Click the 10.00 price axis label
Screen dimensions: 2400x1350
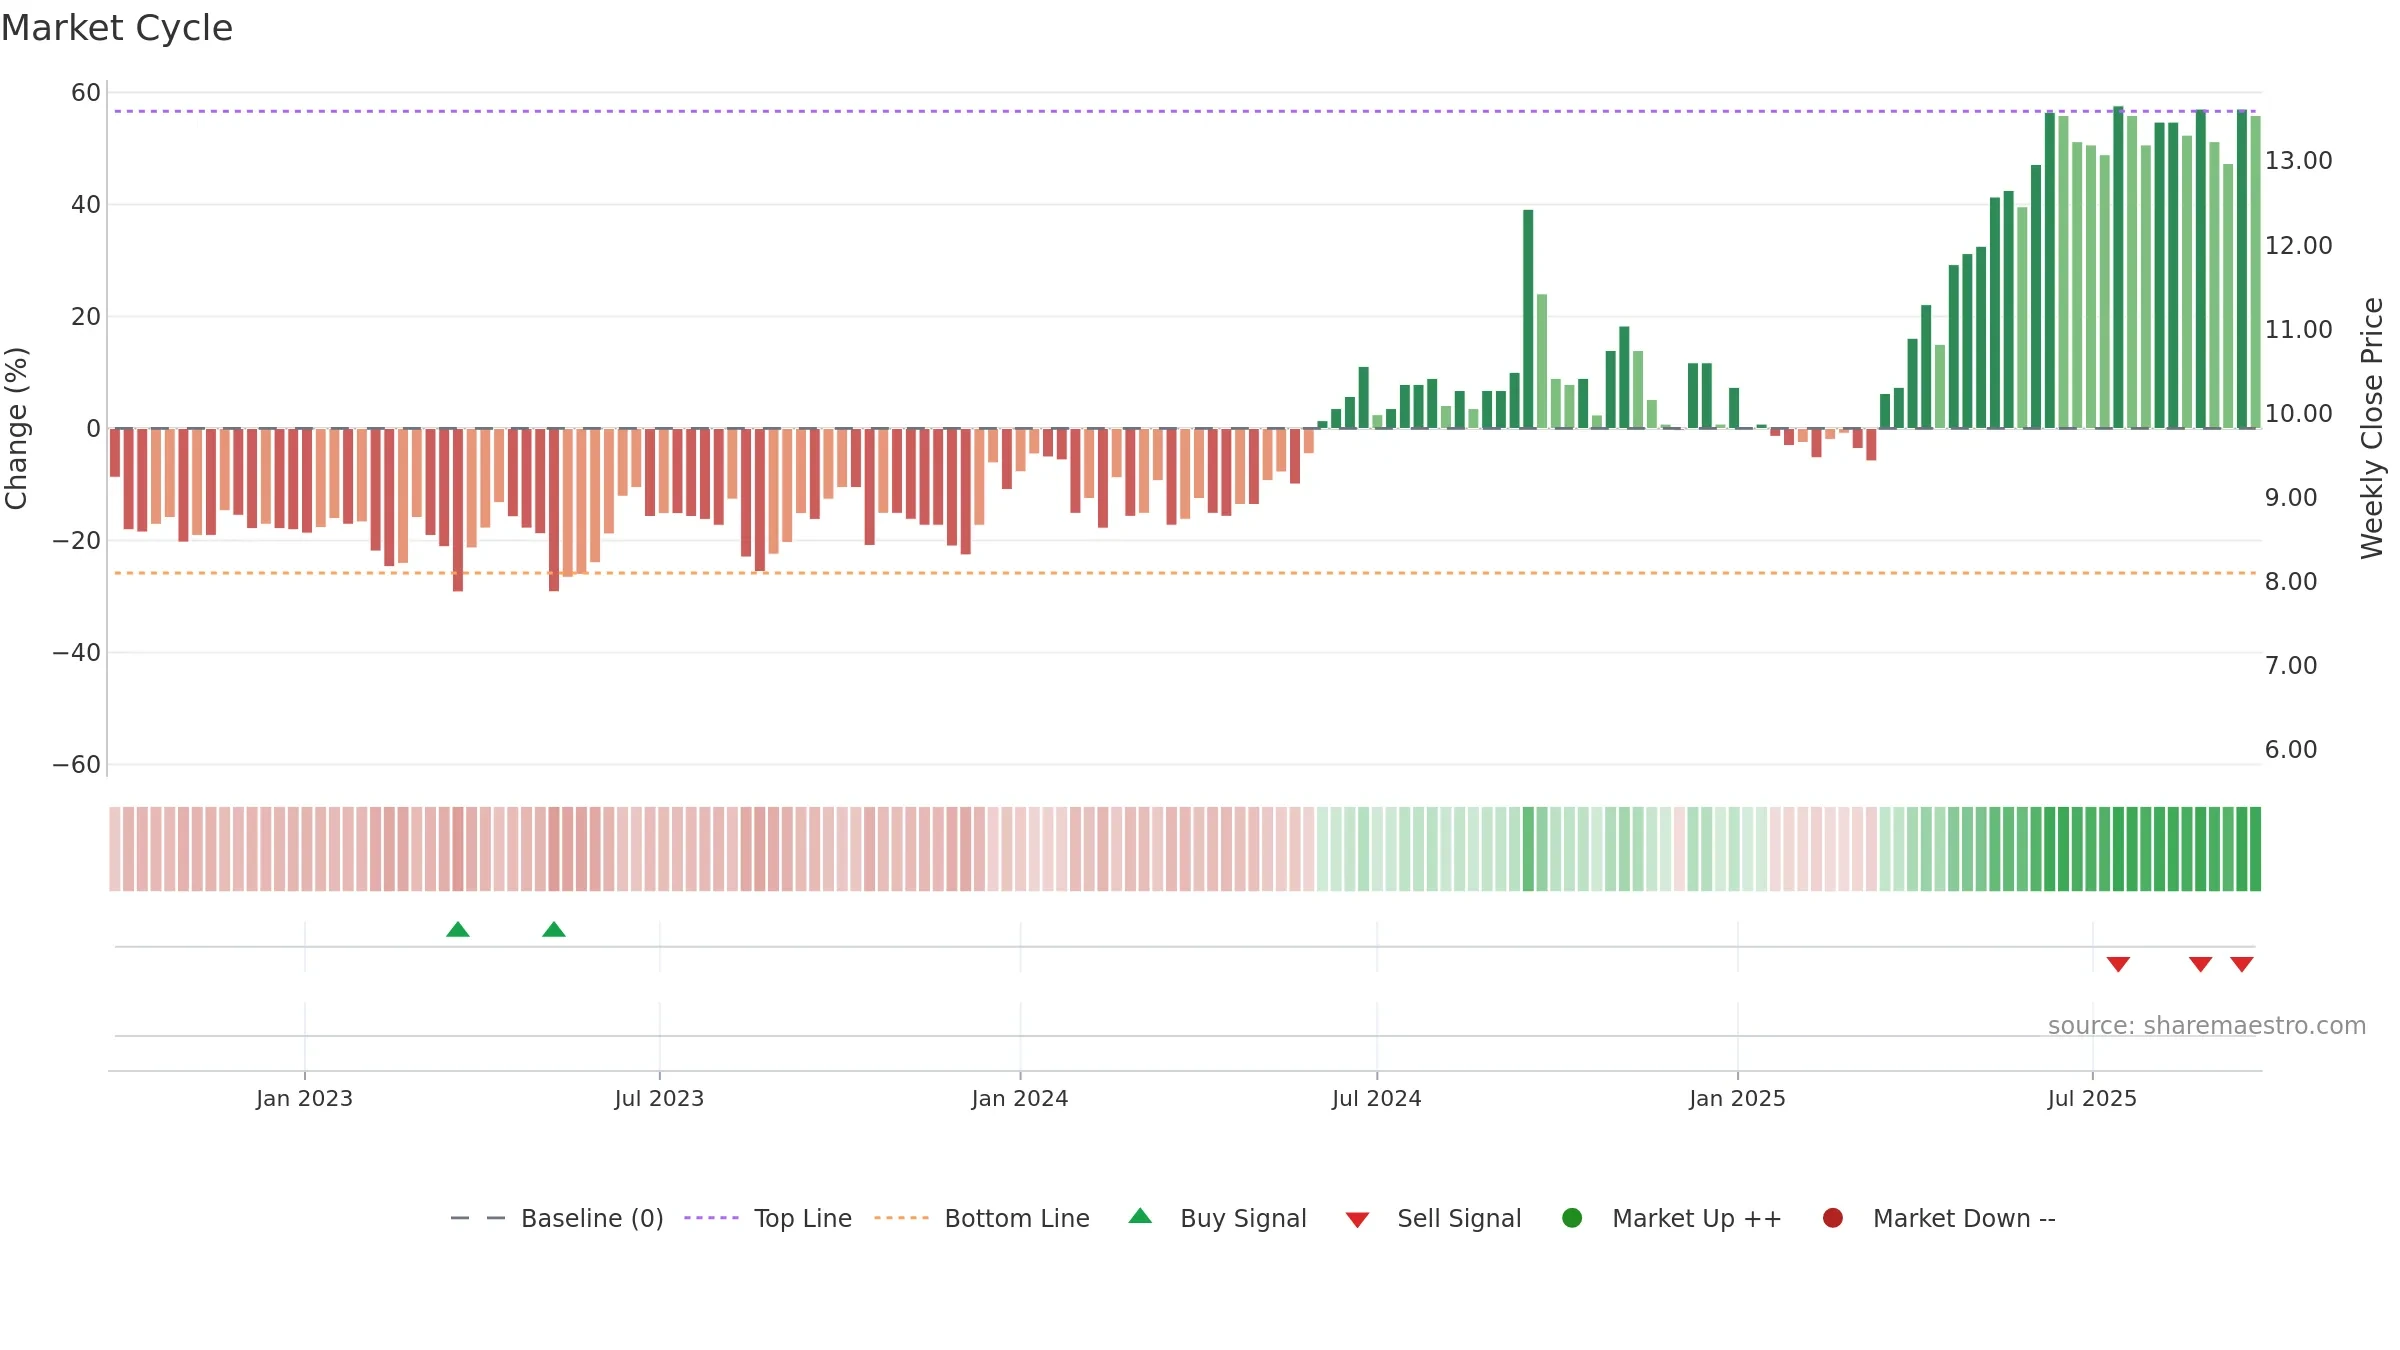[2298, 413]
